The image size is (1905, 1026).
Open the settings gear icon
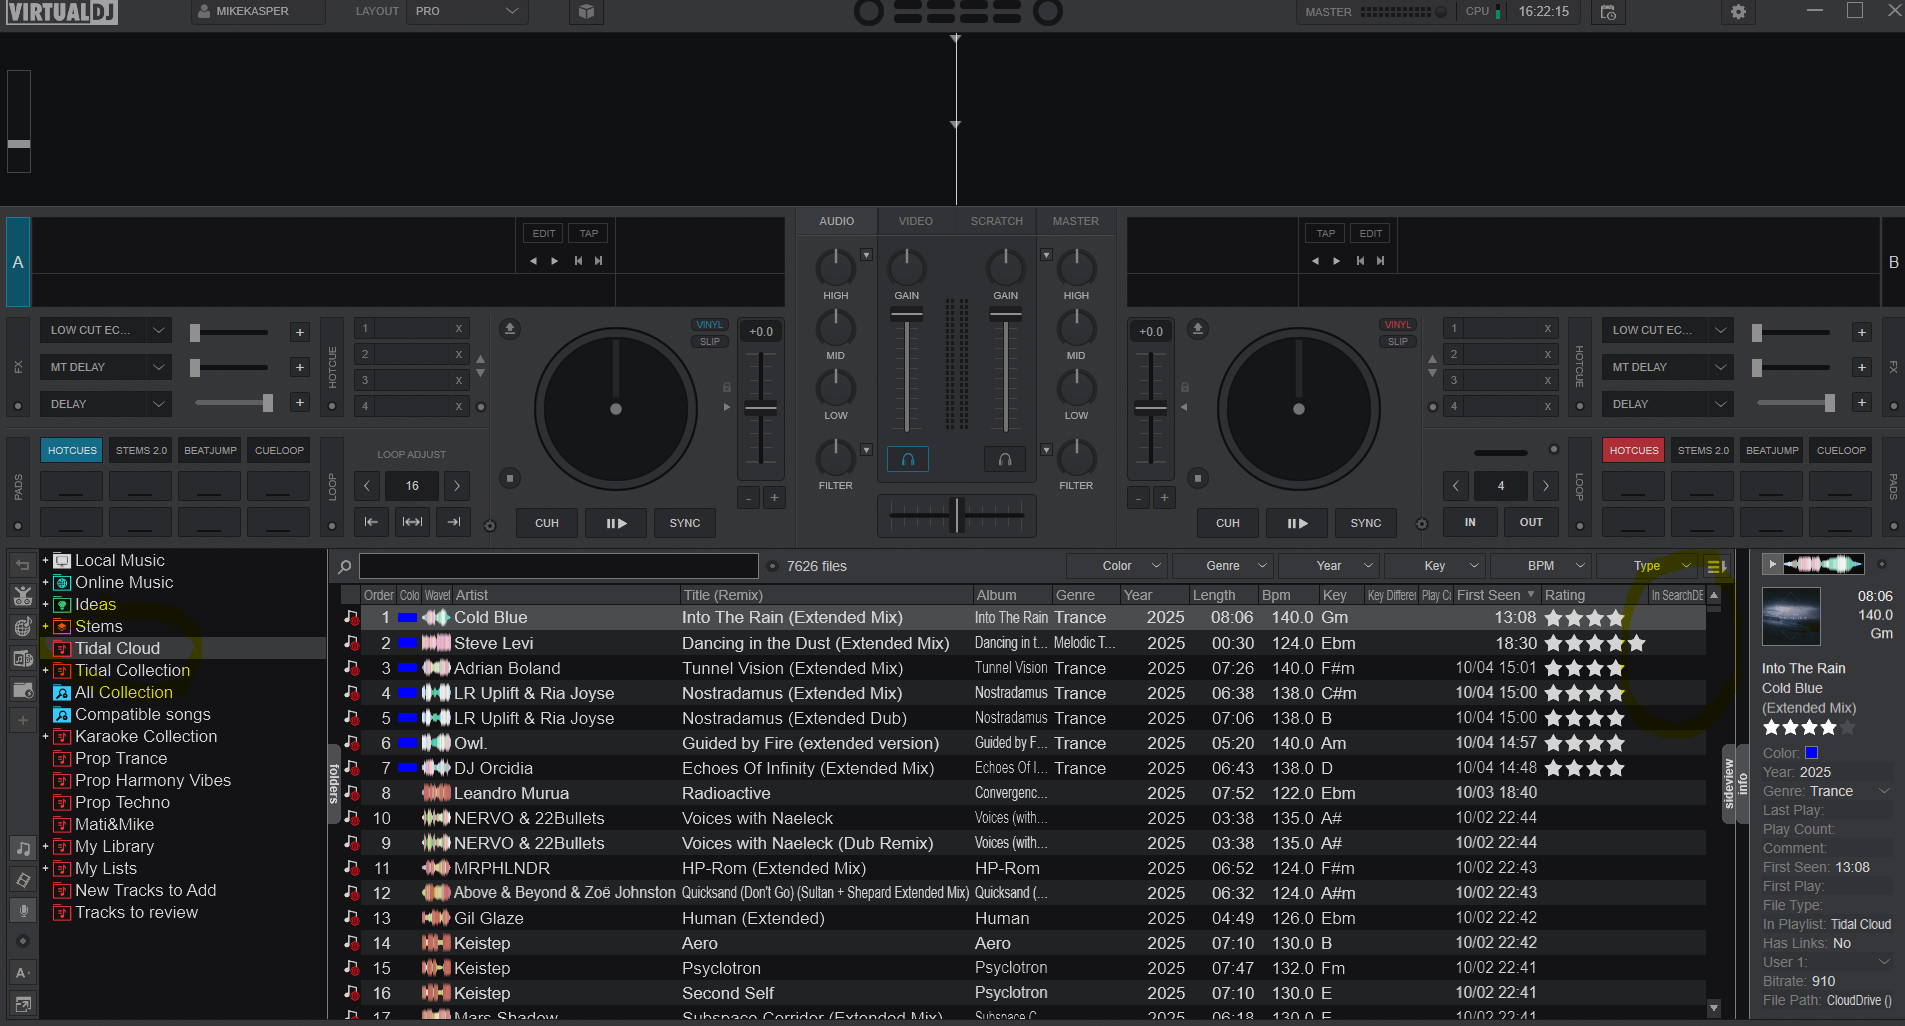tap(1738, 12)
